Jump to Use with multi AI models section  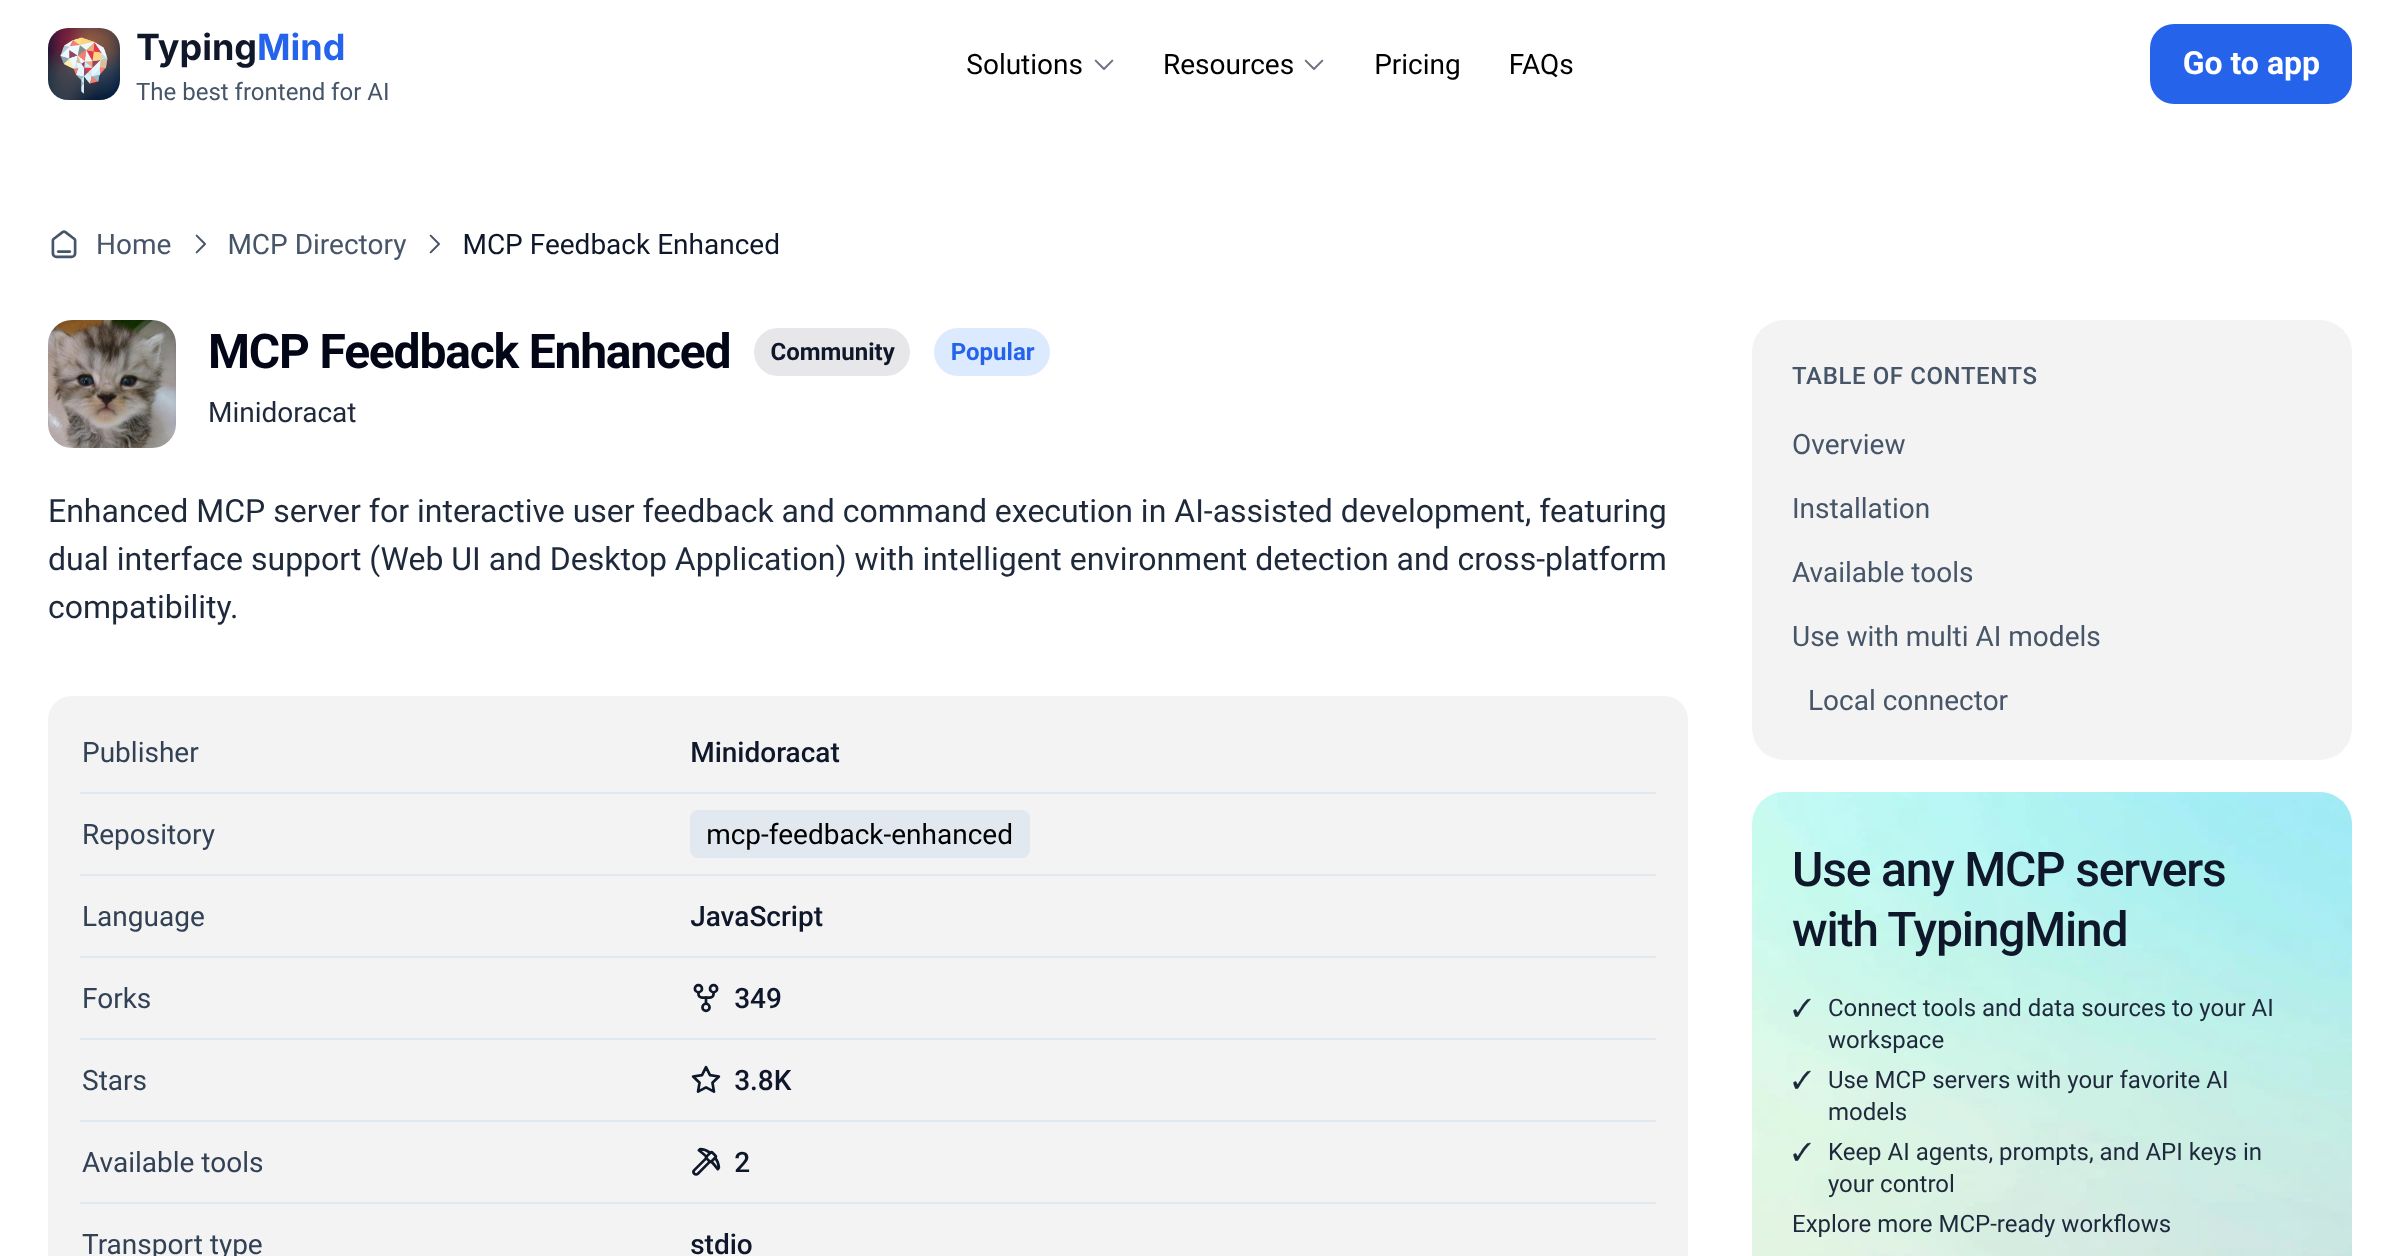pos(1946,636)
